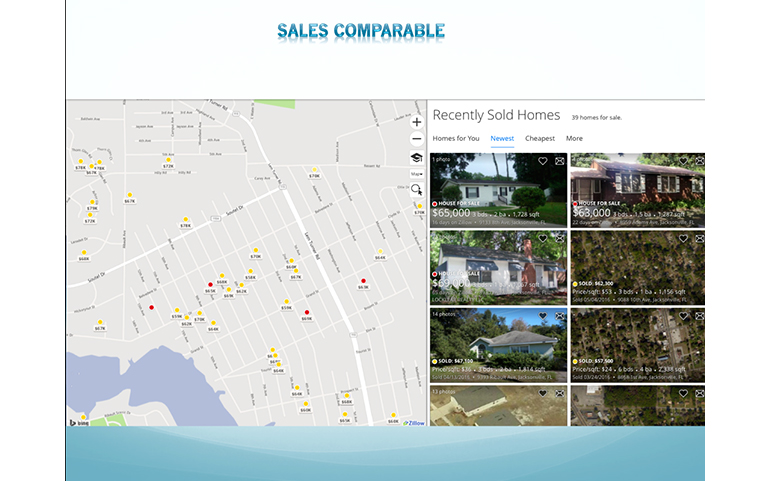Zoom out on the map

tap(417, 140)
